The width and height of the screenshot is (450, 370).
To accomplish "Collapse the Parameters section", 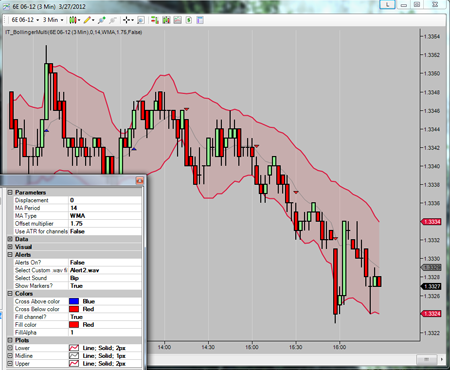I will coord(10,192).
